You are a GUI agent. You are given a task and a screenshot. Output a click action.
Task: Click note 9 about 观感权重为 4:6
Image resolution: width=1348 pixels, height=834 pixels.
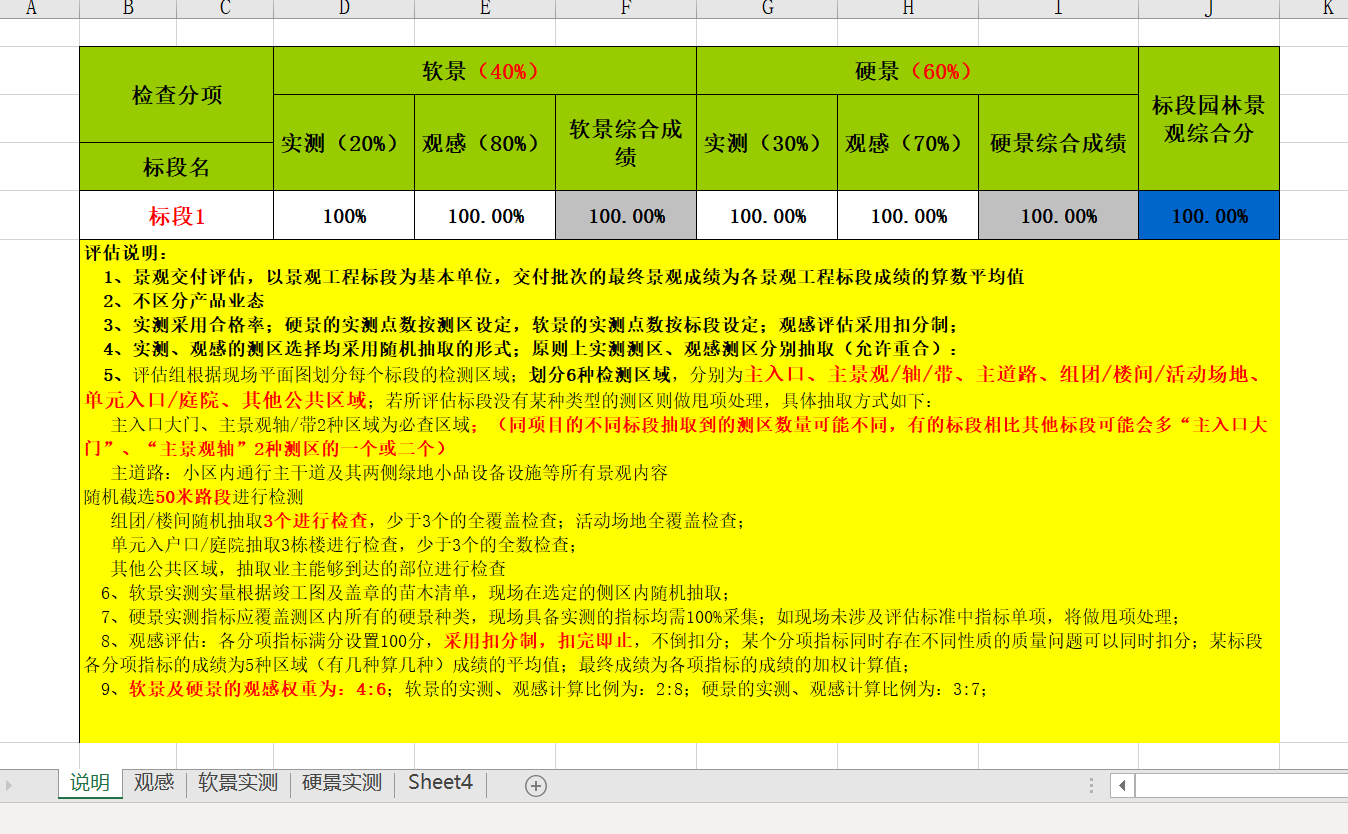(545, 689)
